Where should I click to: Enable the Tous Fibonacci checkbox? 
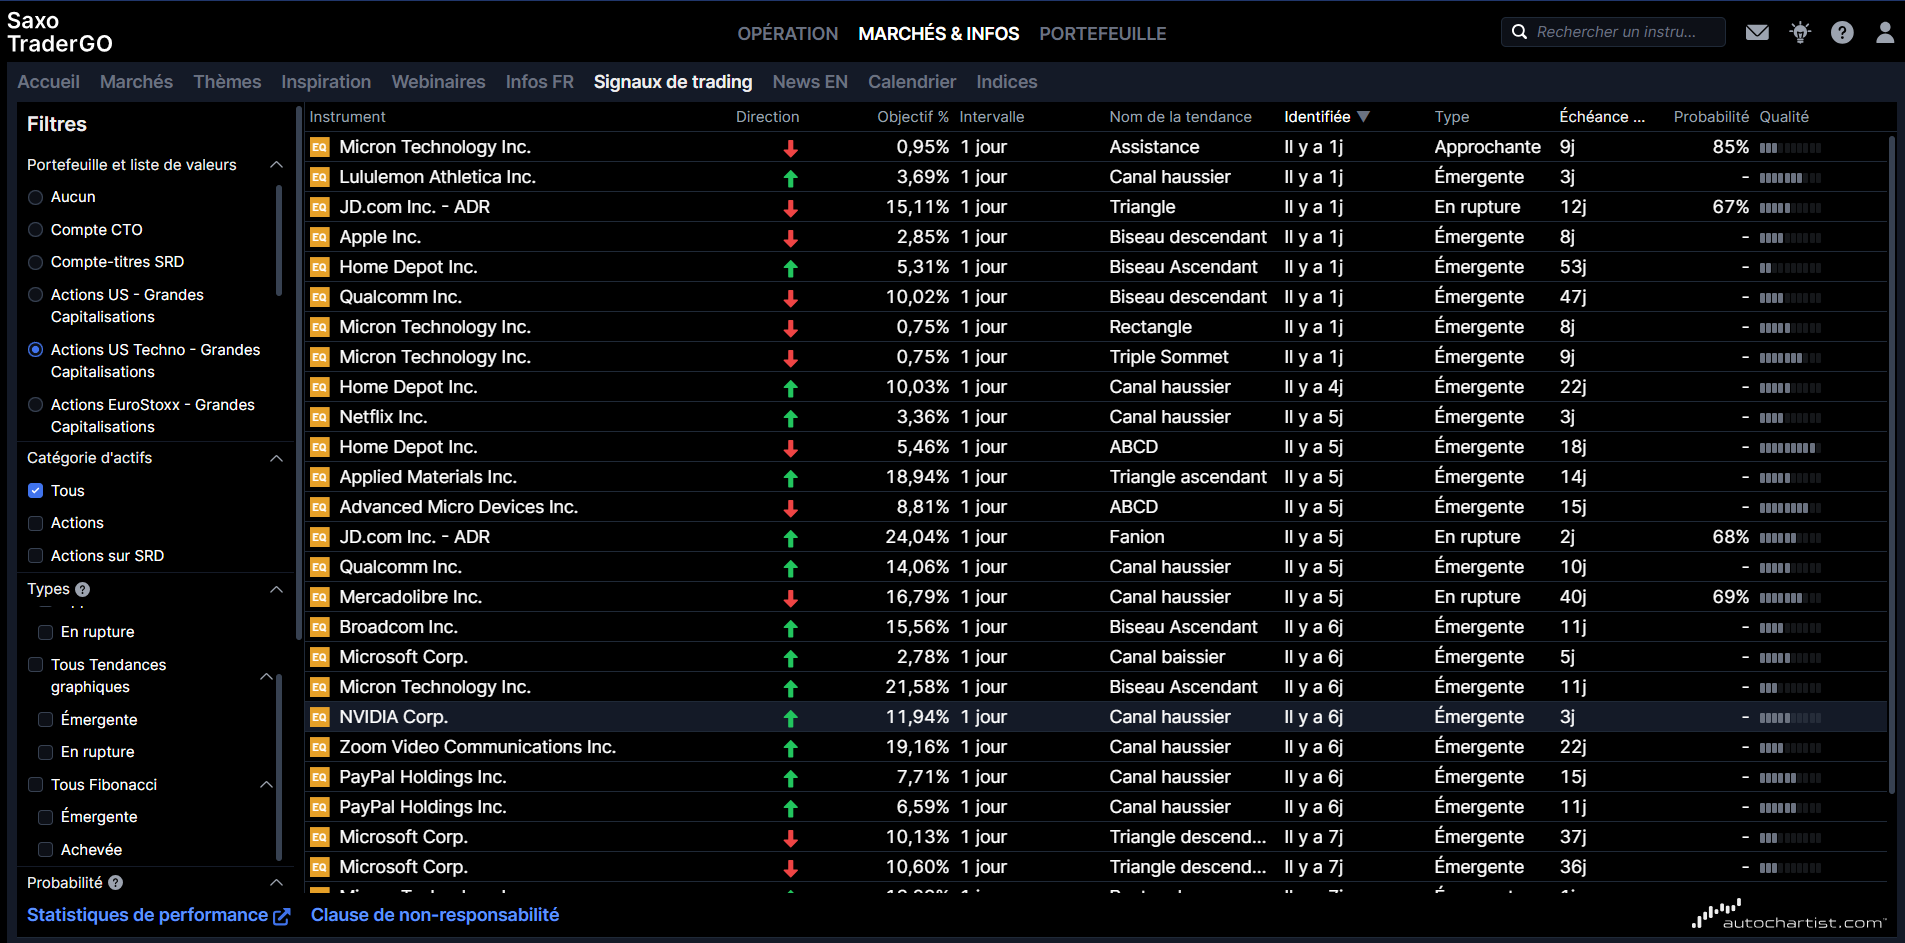click(x=36, y=785)
